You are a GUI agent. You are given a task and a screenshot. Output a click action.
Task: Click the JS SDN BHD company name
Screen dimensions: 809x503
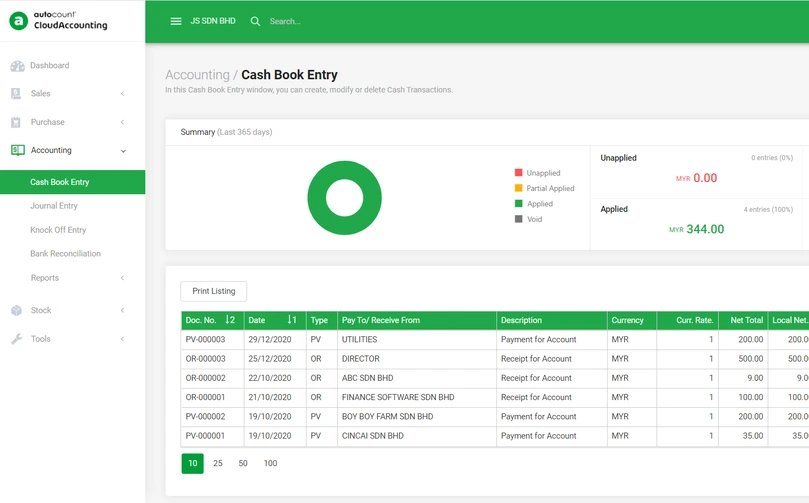click(213, 21)
